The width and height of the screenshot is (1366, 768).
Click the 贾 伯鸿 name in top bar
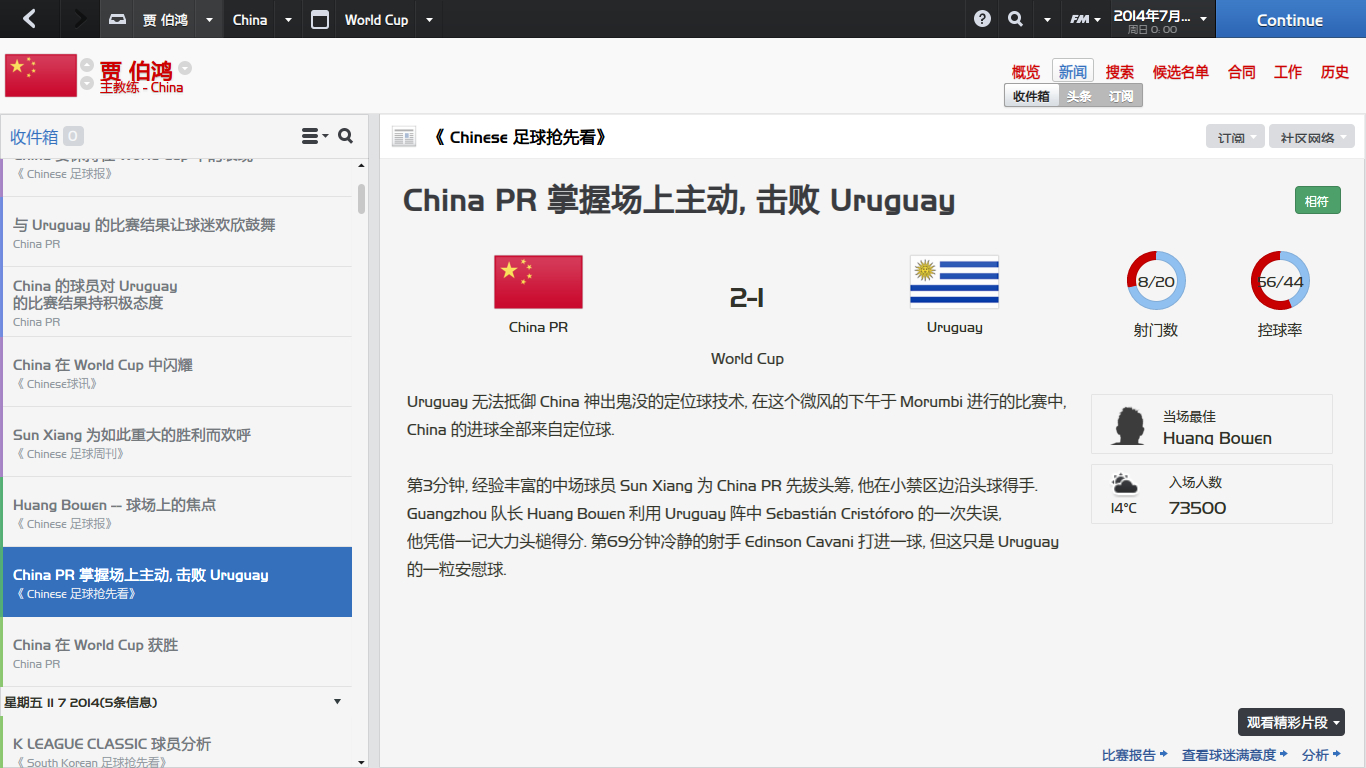(165, 20)
